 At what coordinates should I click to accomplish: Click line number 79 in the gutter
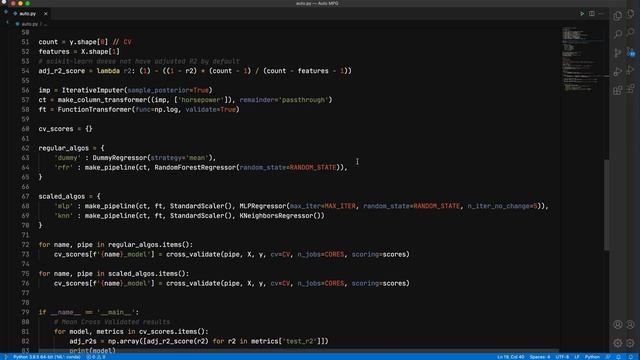tap(25, 312)
